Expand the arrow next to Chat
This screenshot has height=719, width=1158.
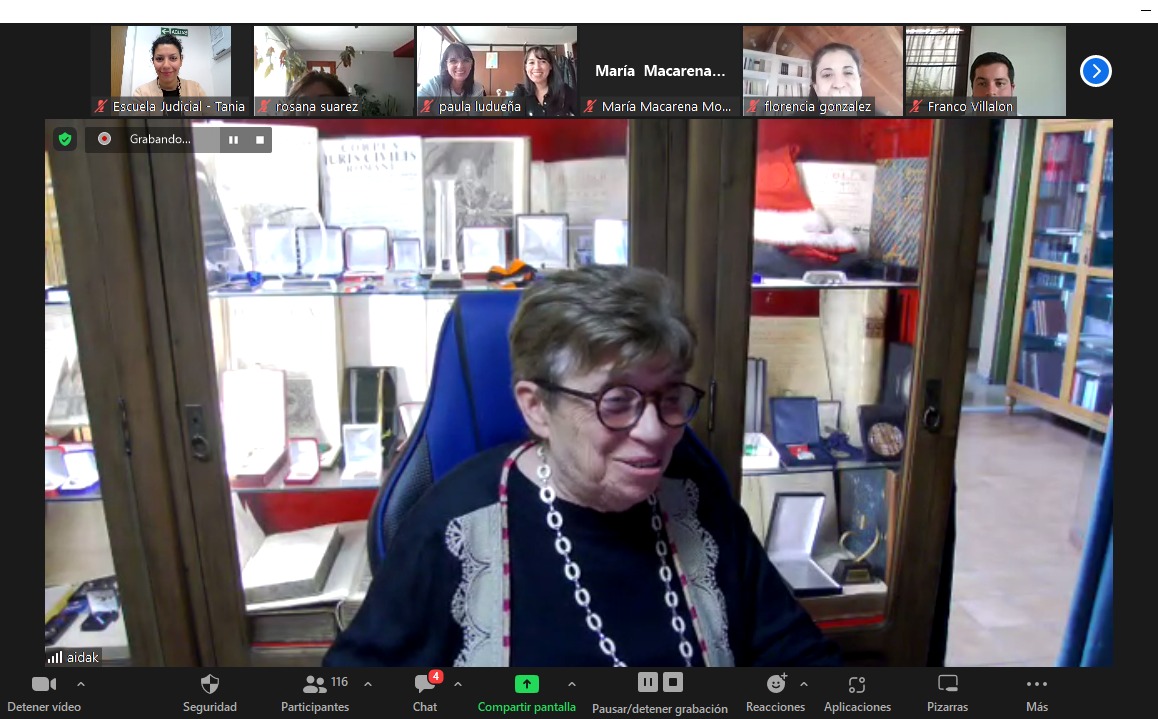458,684
